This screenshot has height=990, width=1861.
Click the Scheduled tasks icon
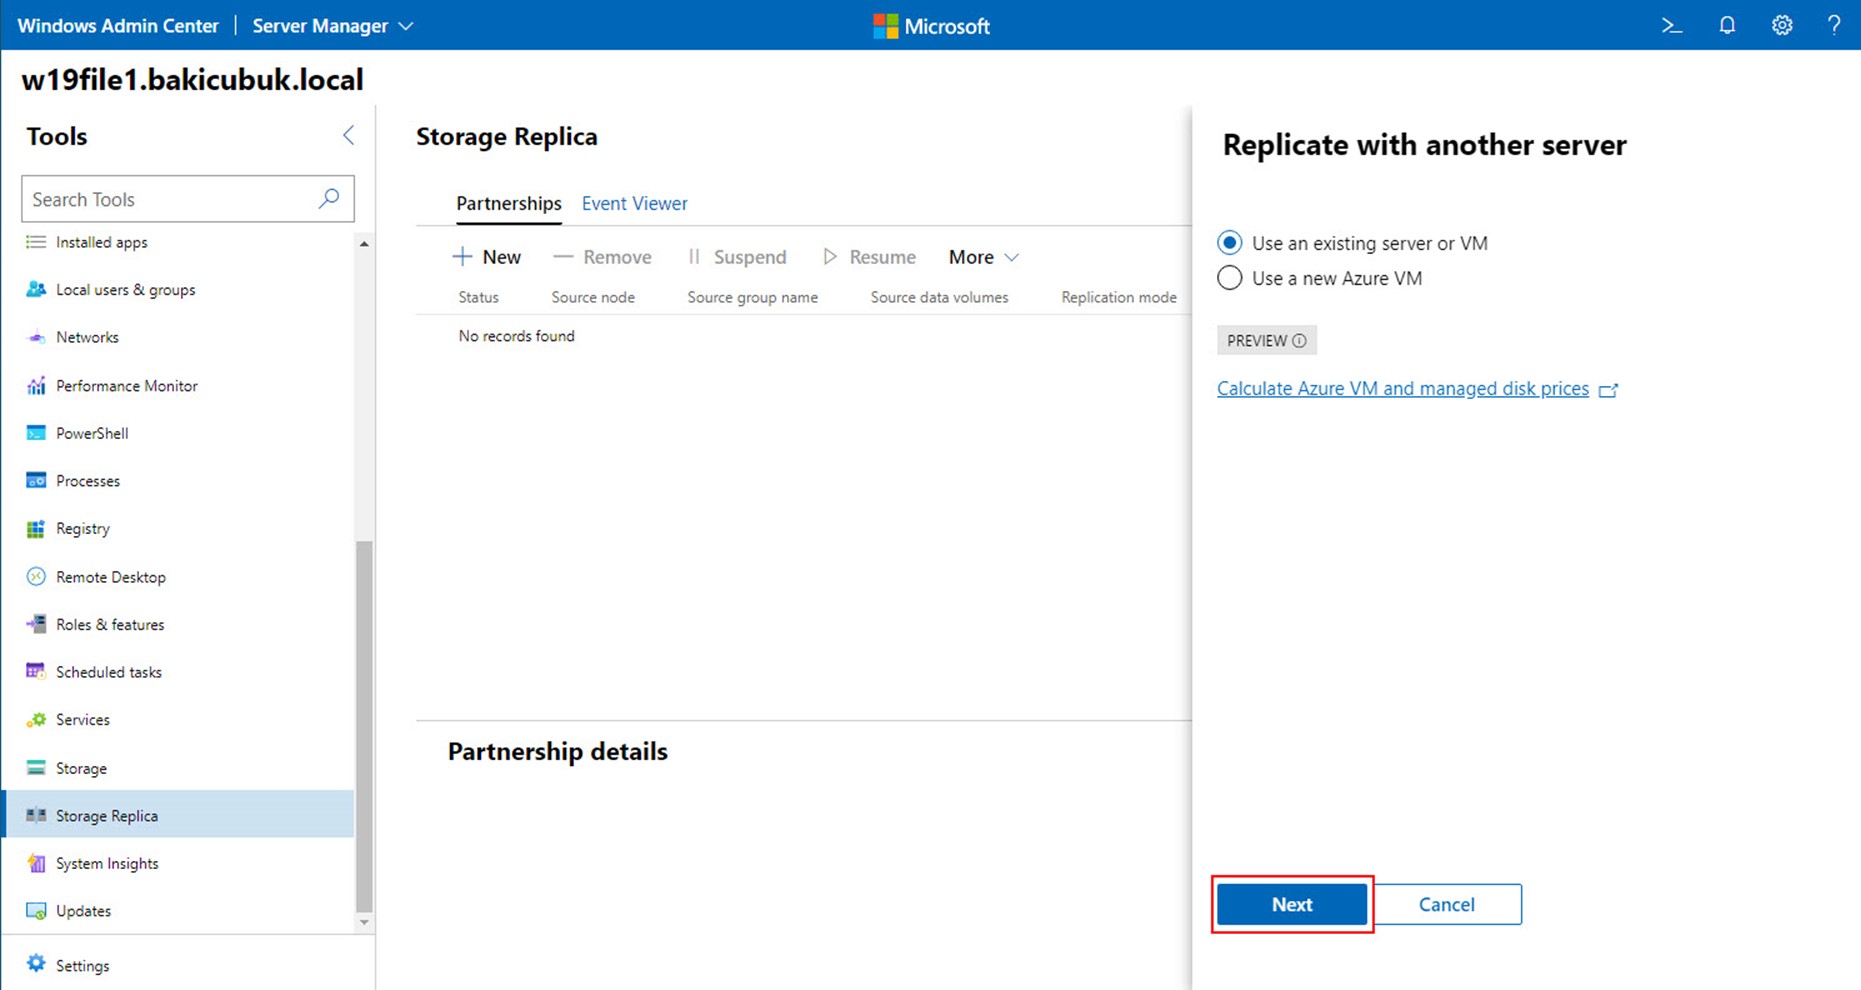click(36, 672)
